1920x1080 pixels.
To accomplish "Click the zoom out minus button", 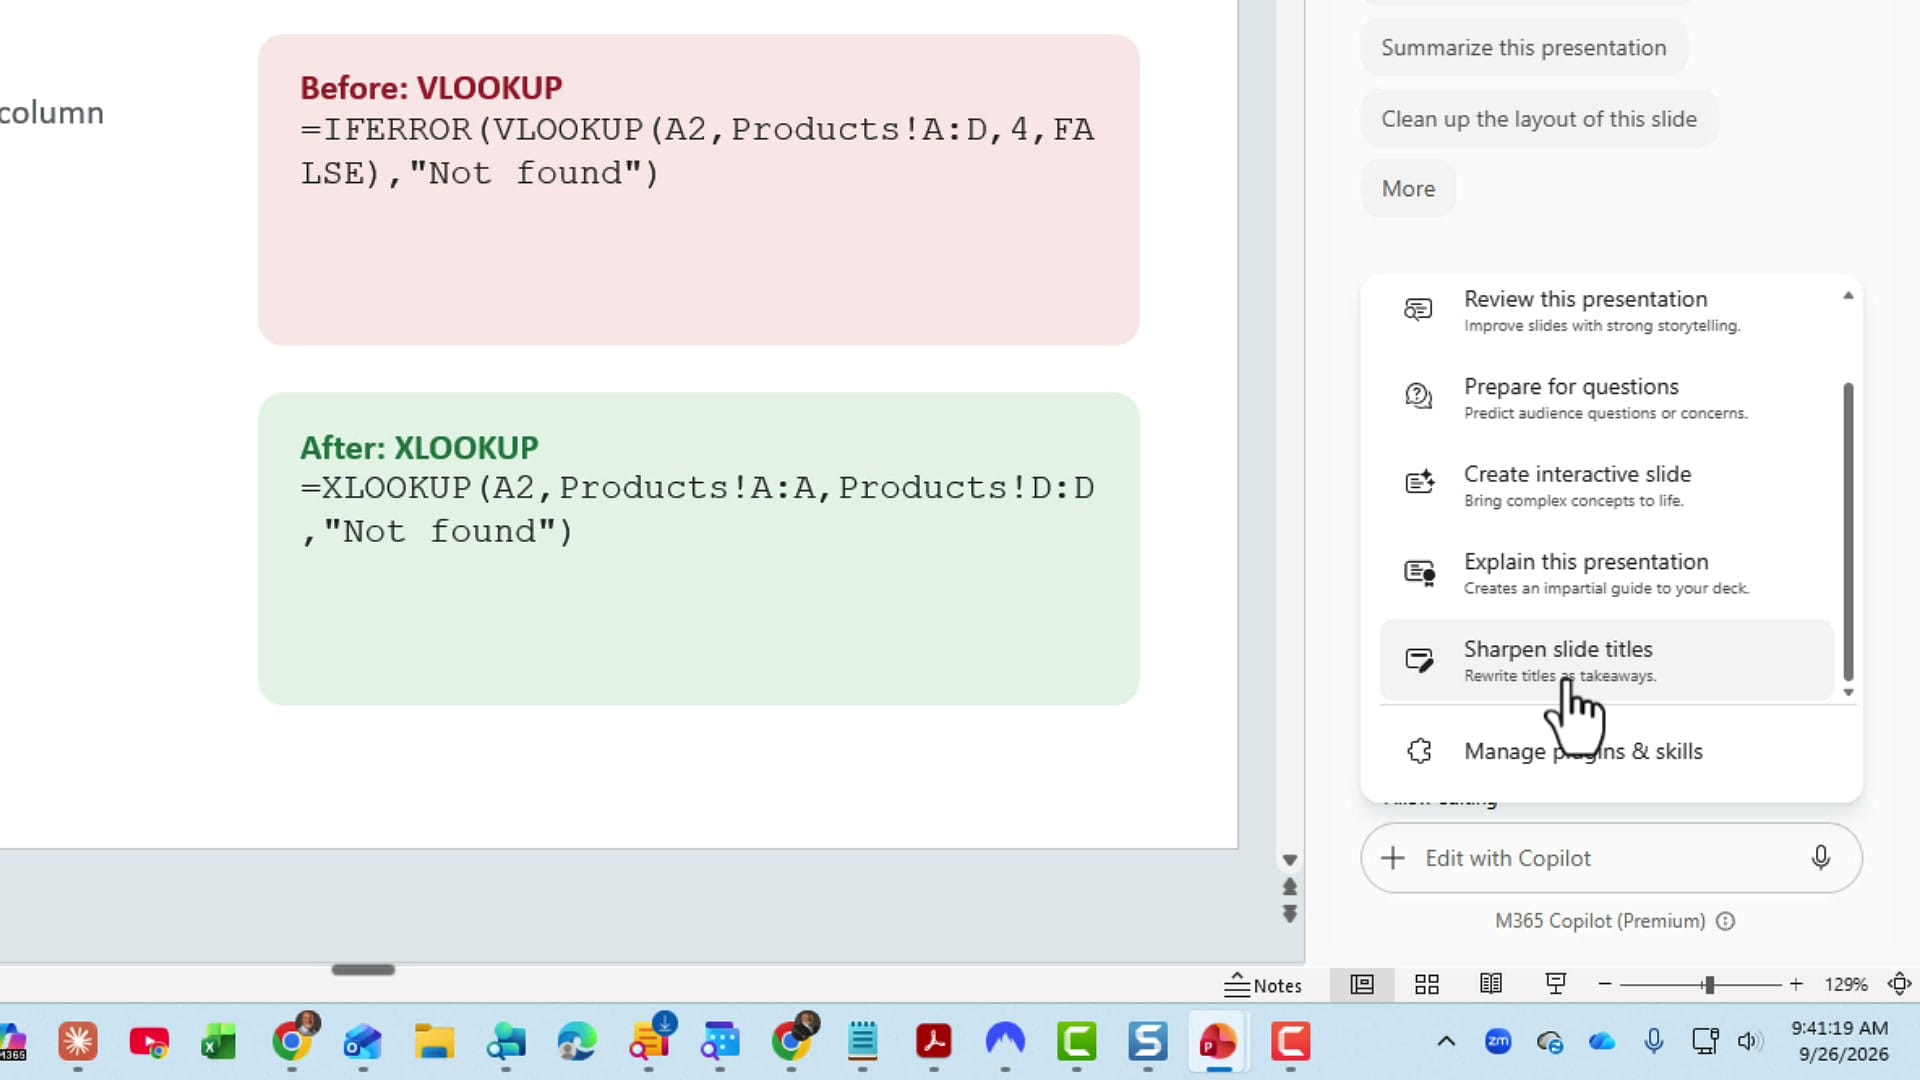I will (1604, 985).
